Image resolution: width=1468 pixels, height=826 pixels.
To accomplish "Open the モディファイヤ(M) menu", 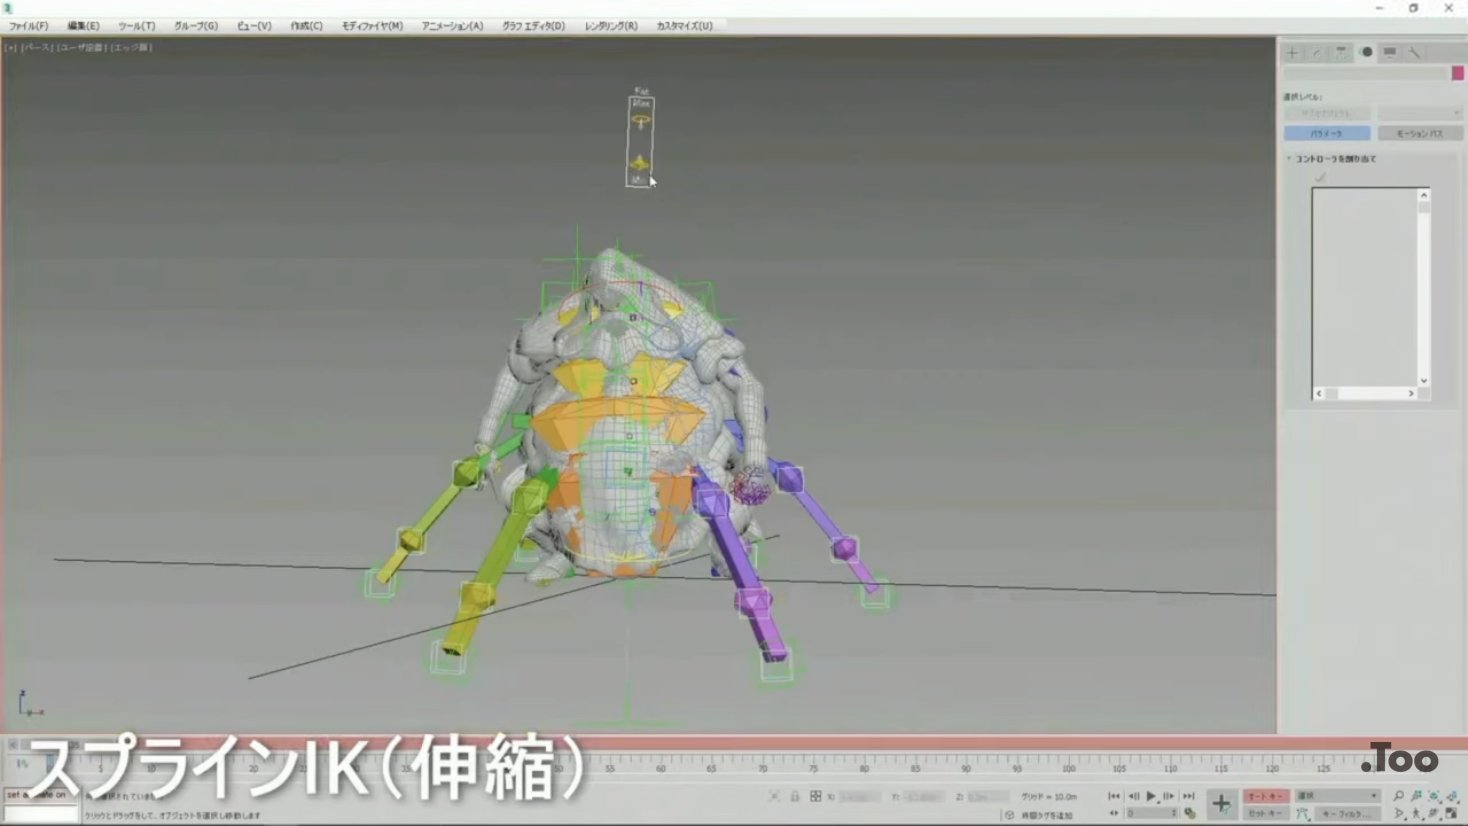I will [372, 26].
